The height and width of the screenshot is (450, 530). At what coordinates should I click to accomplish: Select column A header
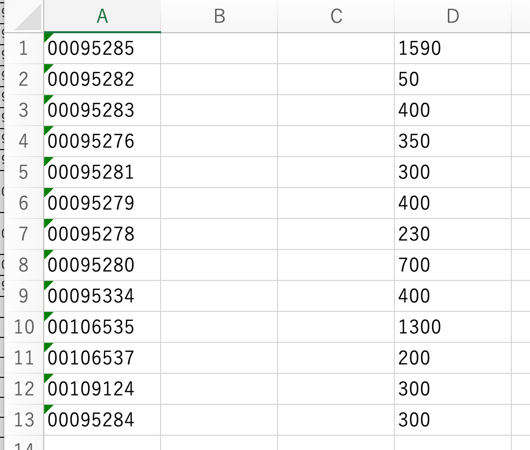pos(102,16)
